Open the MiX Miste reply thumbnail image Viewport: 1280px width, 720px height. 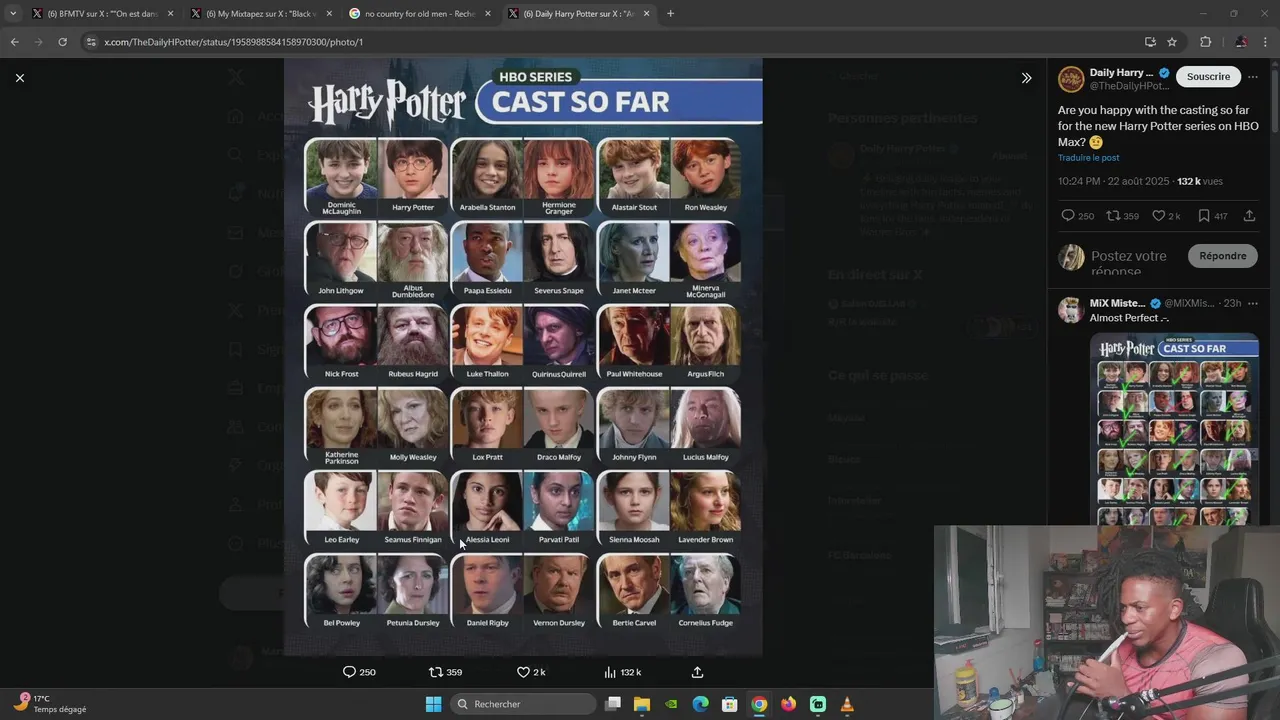point(1174,430)
